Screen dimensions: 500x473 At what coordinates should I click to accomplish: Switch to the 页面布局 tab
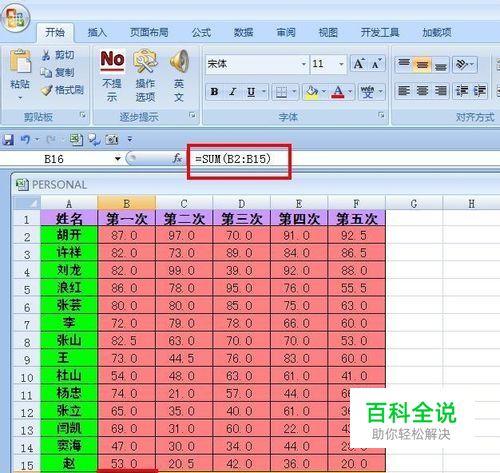point(149,32)
